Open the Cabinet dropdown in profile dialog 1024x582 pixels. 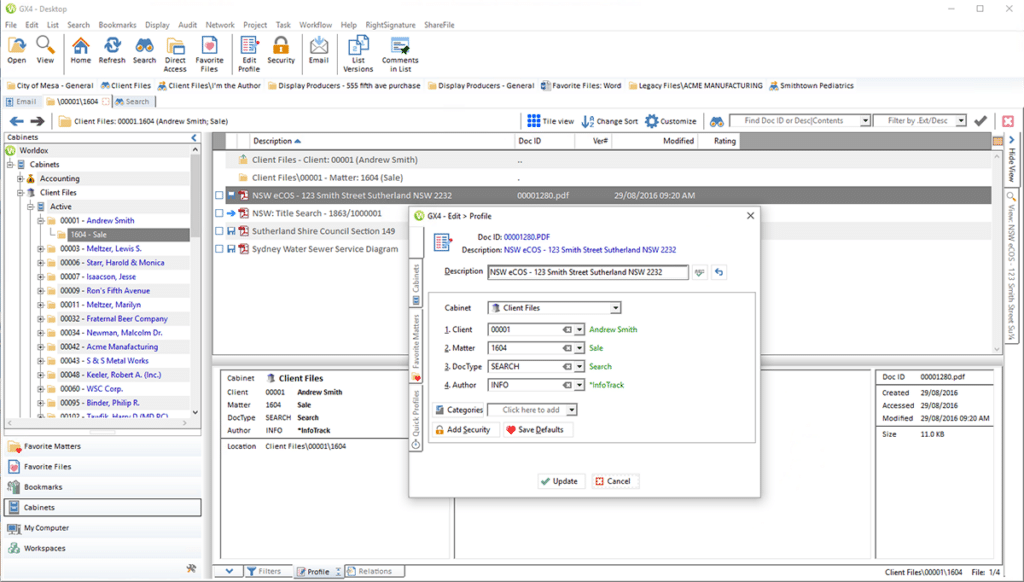(615, 308)
